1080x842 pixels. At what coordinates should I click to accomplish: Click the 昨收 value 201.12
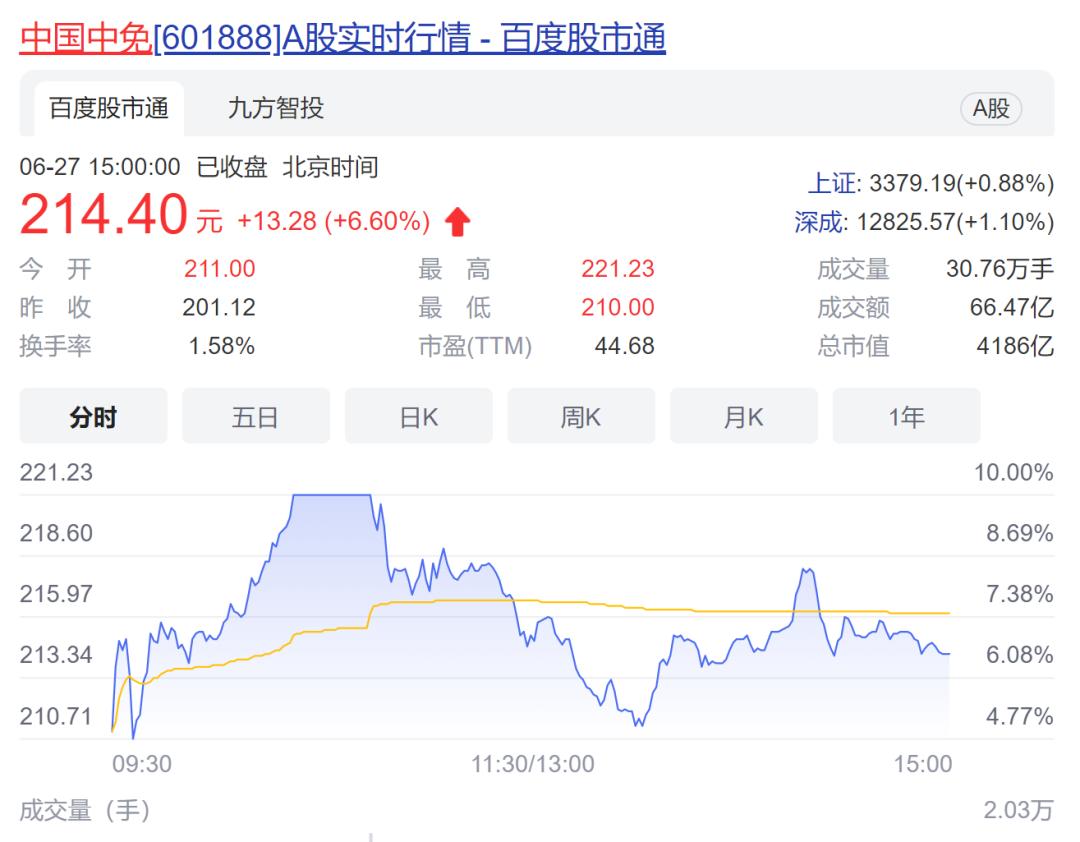point(219,307)
